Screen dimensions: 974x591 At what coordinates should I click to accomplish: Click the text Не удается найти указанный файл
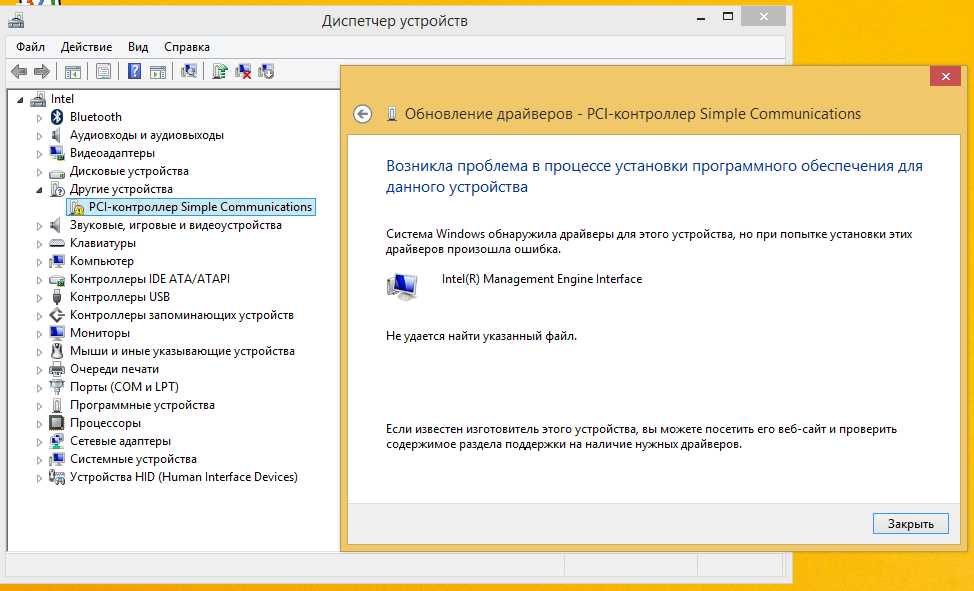coord(481,336)
